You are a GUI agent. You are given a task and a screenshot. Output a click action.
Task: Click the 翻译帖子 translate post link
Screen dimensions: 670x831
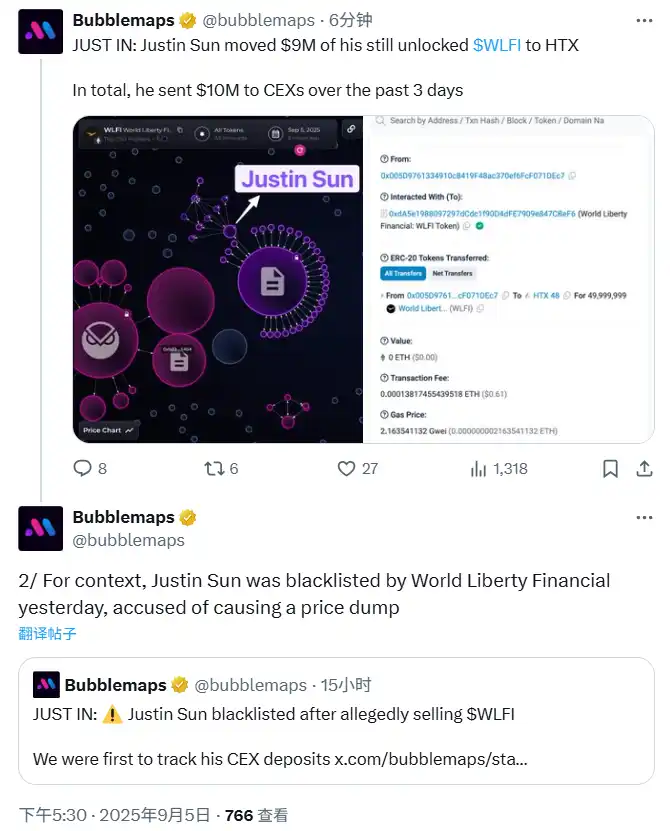47,633
